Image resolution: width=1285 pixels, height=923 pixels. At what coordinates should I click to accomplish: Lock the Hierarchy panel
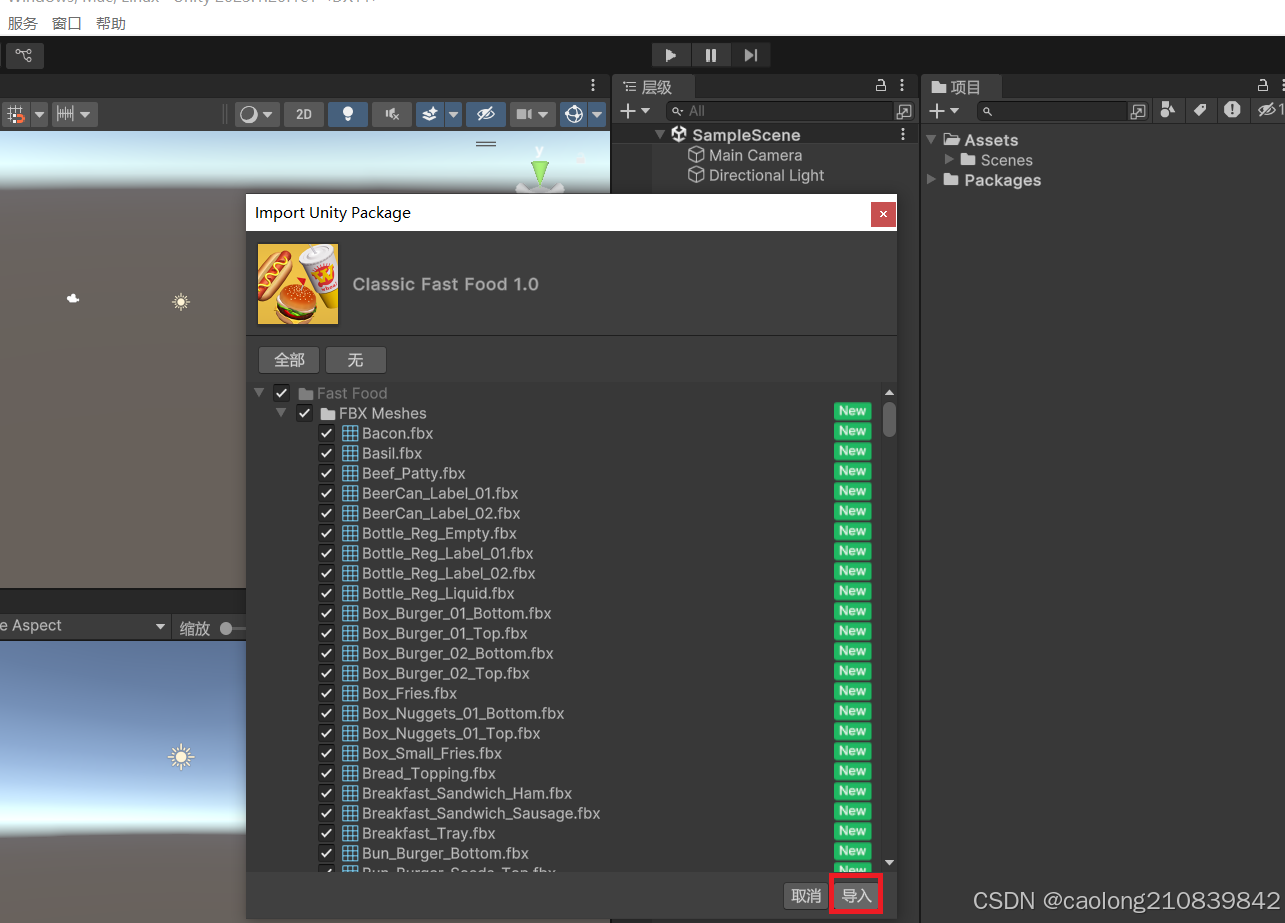click(x=881, y=86)
